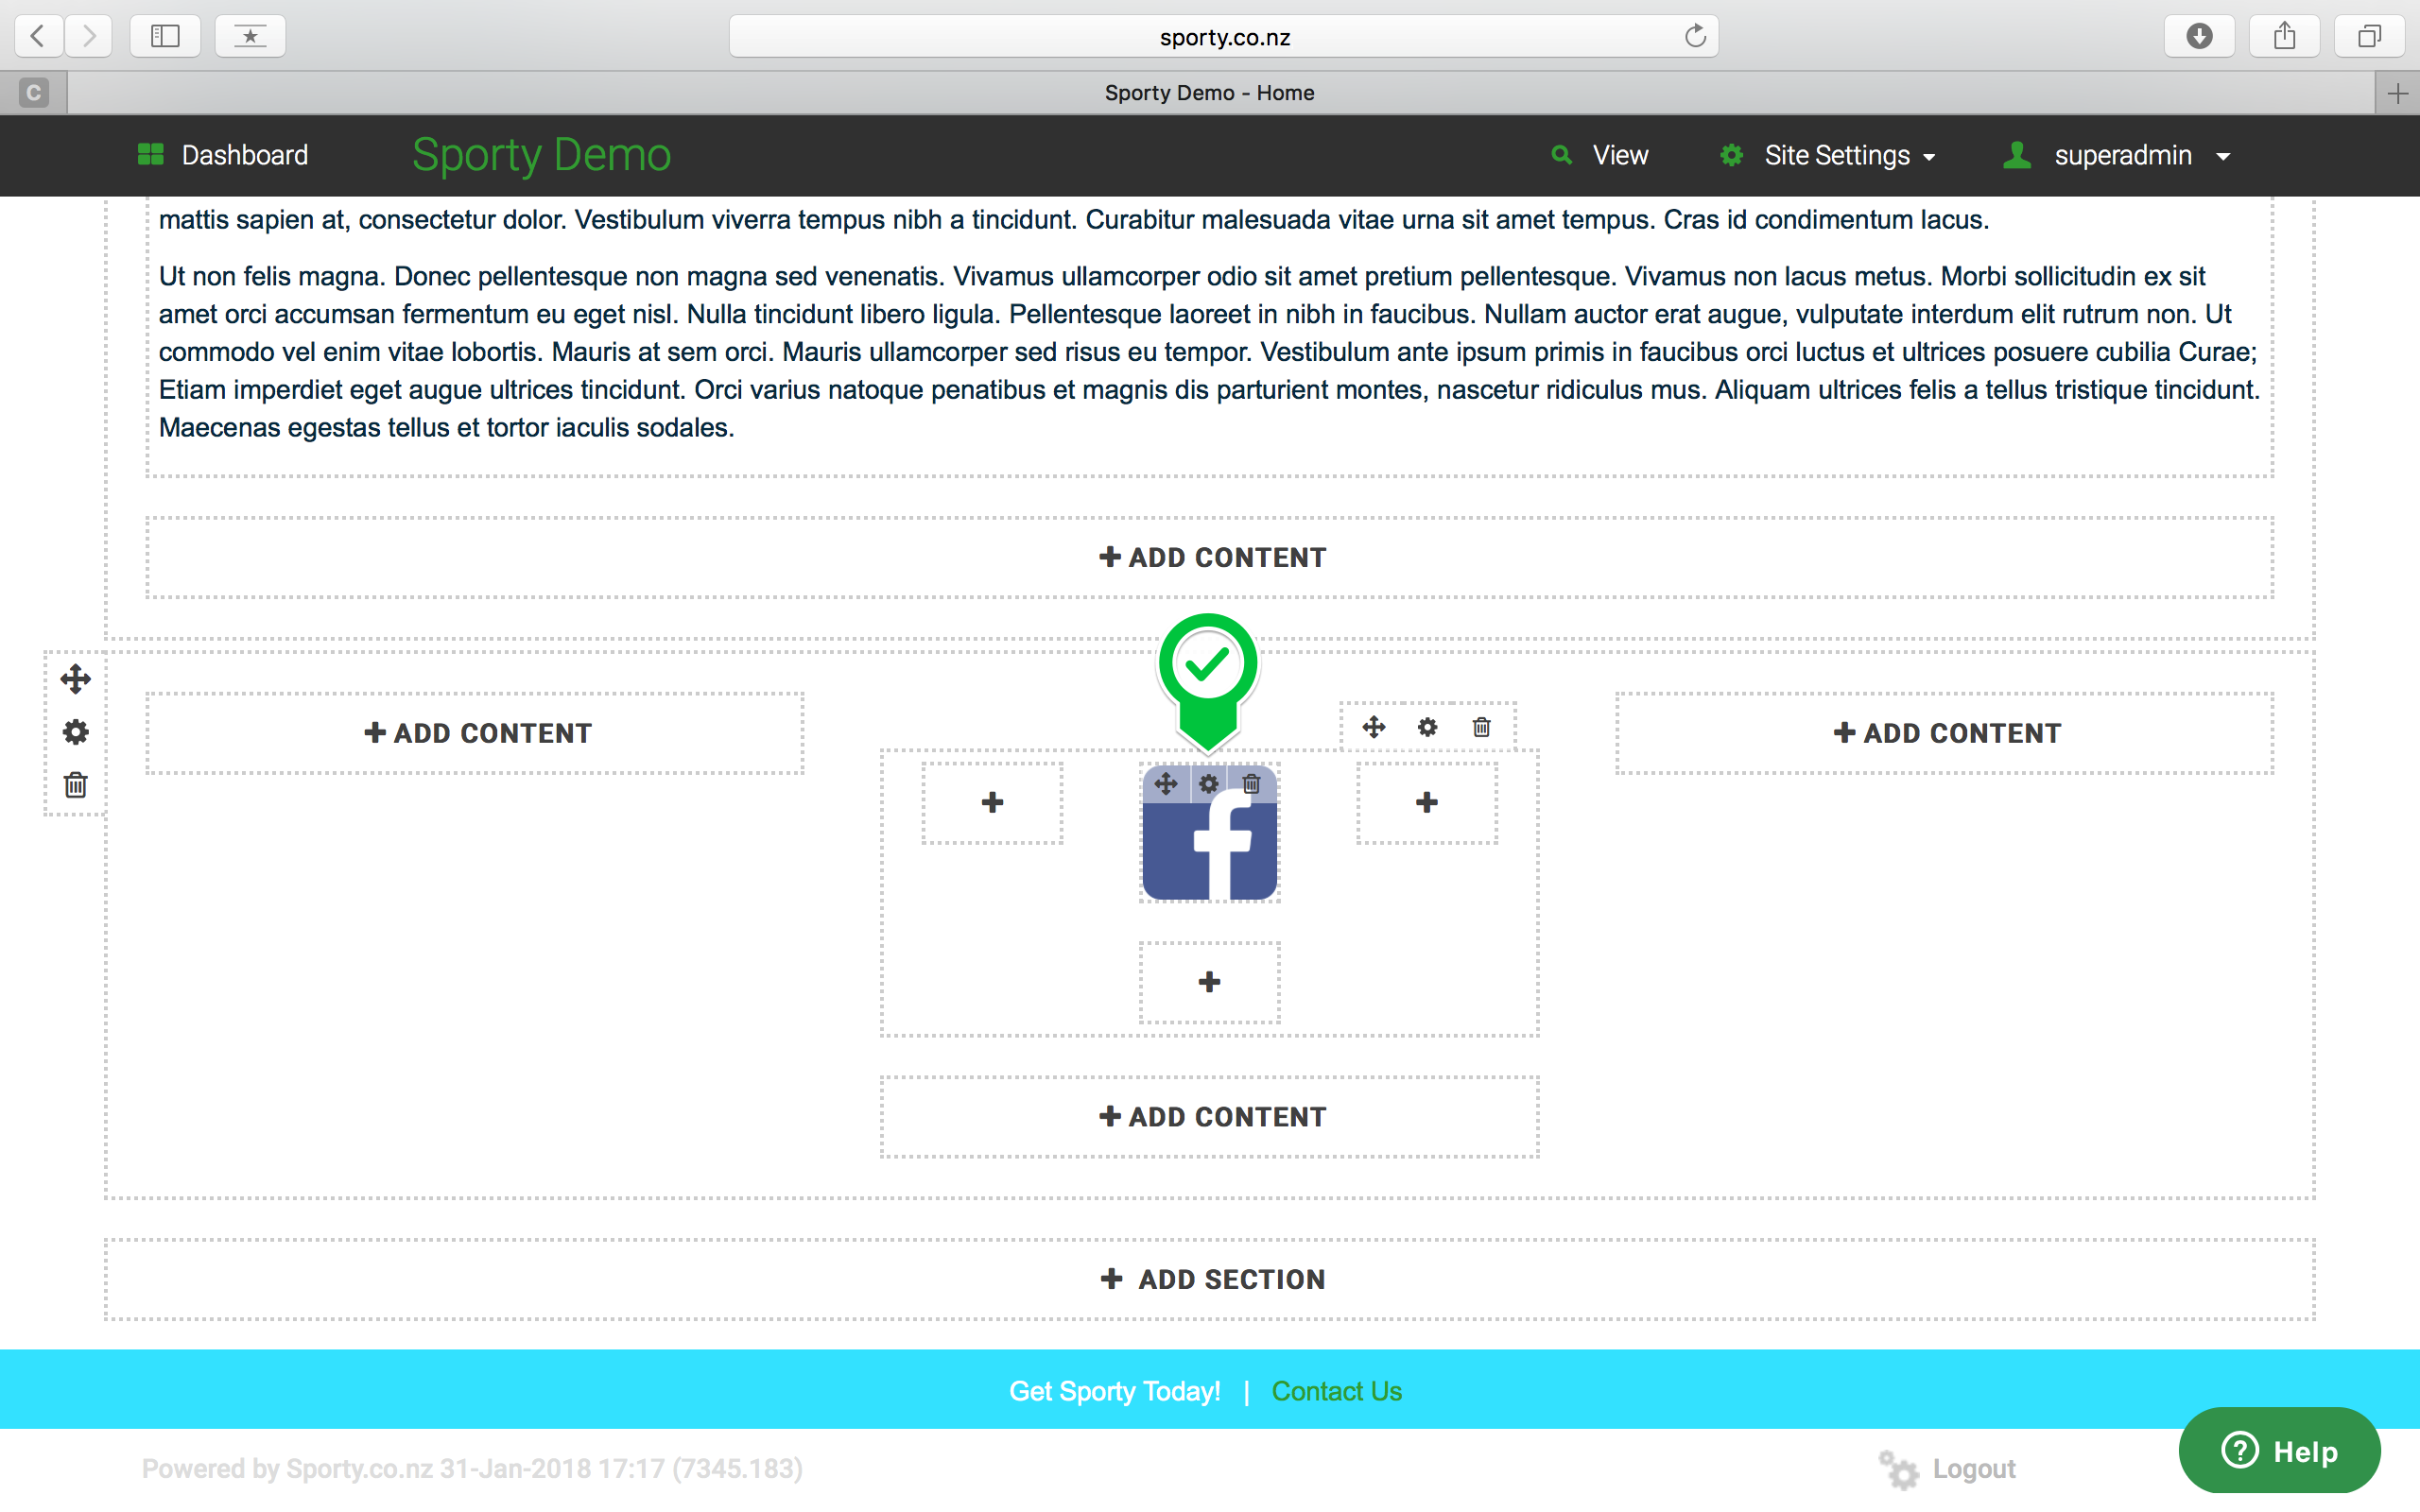Click the green gear beside Site Settings

(x=1731, y=155)
